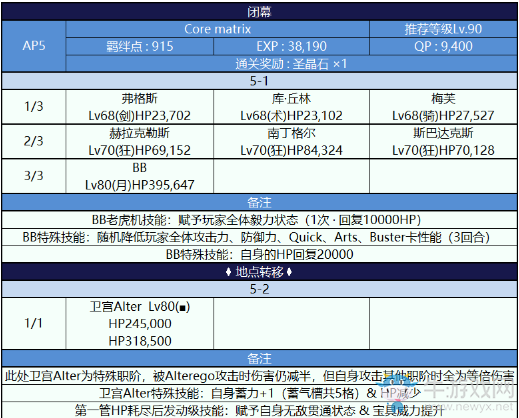The height and width of the screenshot is (418, 519).
Task: Click the 闭幕 title header
Action: click(259, 12)
